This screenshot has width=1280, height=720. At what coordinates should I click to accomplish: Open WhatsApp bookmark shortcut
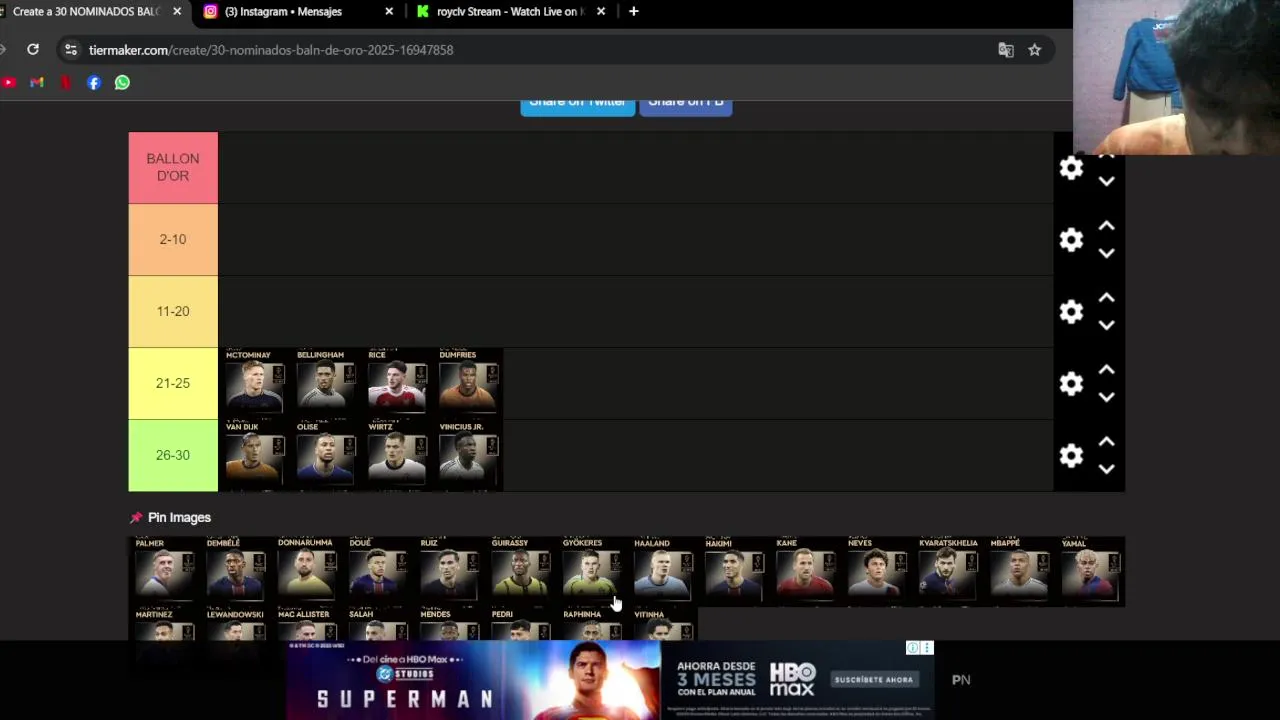tap(122, 83)
